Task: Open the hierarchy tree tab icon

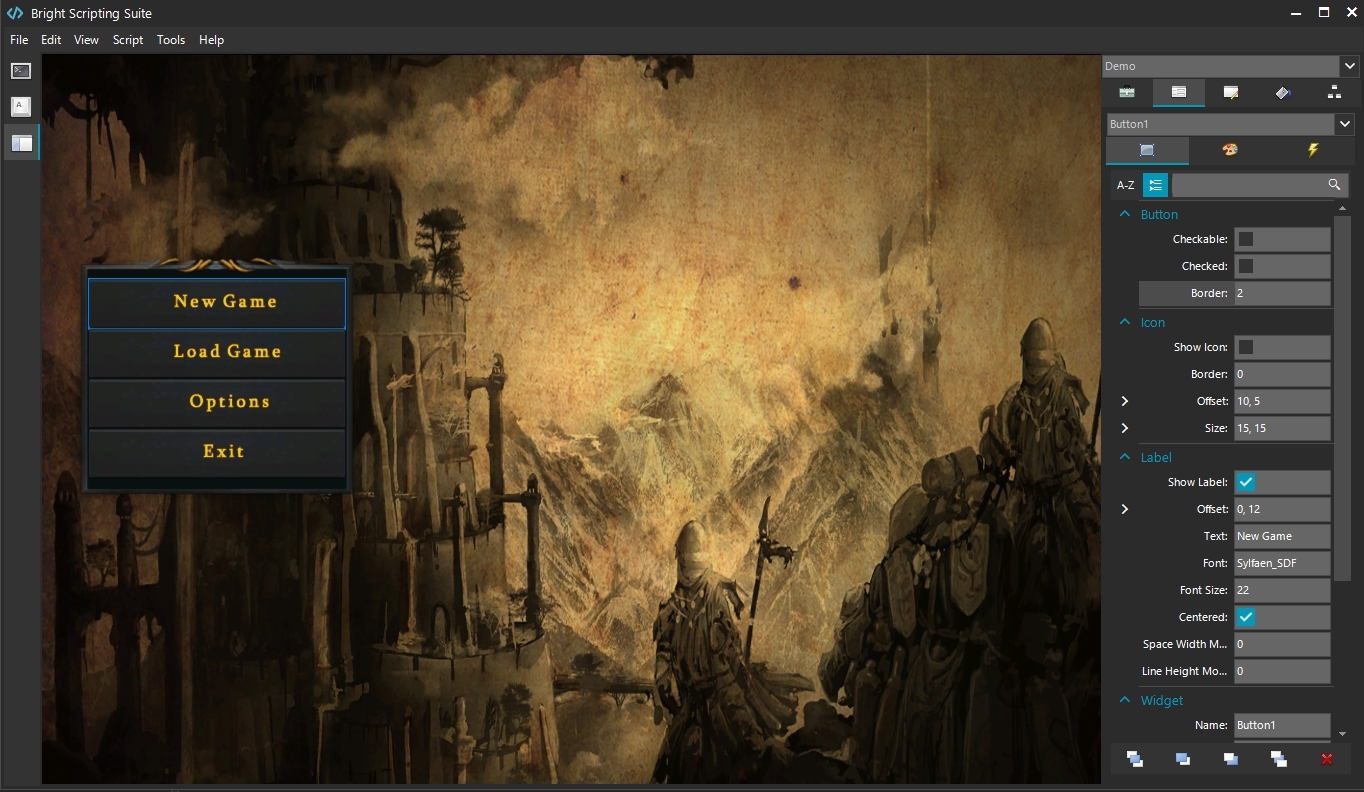Action: coord(1334,92)
